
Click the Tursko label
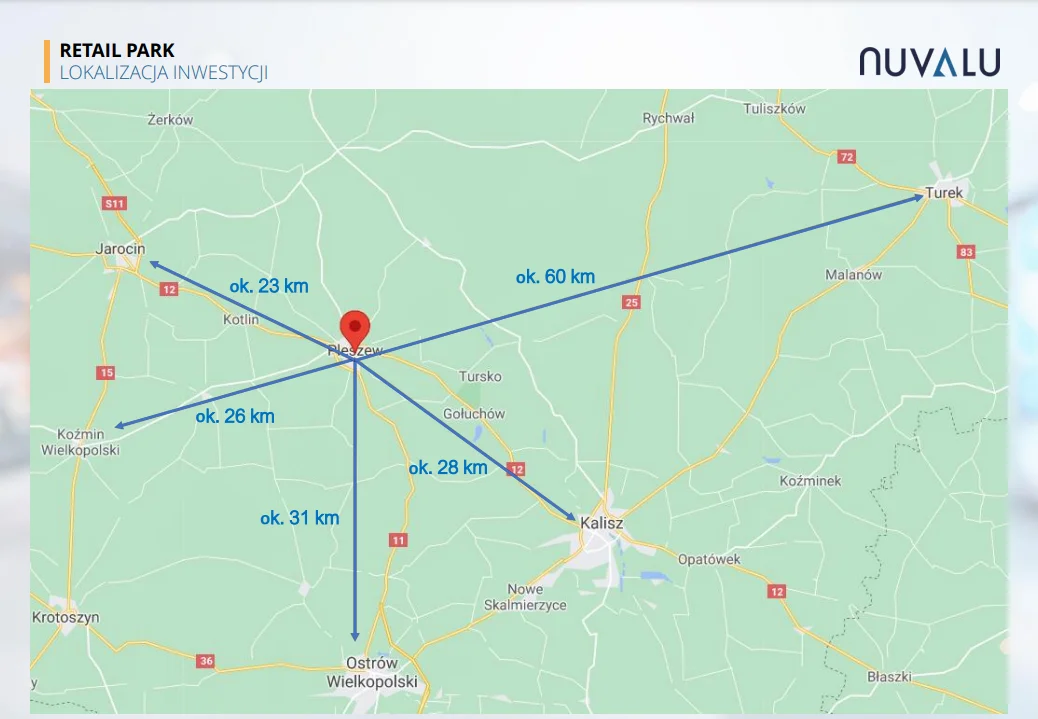[481, 376]
